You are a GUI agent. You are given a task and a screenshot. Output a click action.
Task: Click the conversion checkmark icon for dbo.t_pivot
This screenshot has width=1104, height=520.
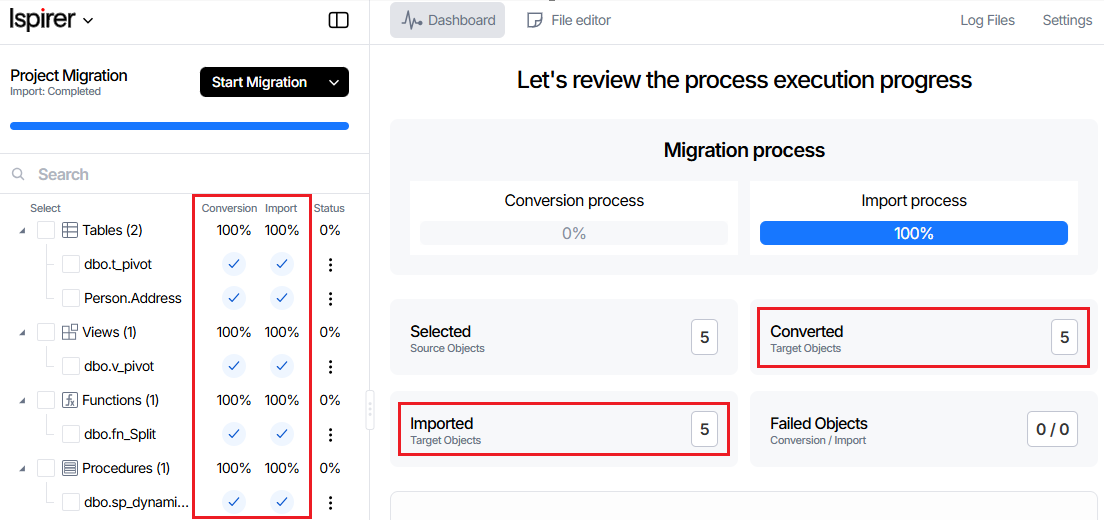[234, 265]
